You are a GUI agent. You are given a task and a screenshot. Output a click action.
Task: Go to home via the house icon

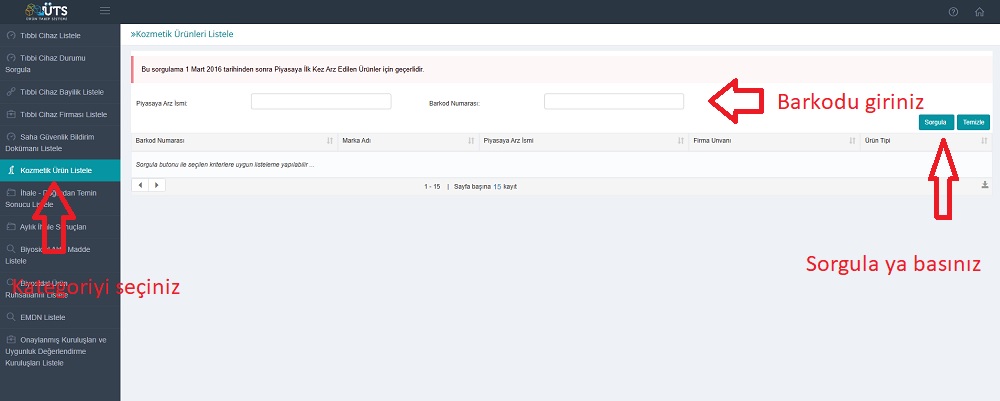point(980,11)
